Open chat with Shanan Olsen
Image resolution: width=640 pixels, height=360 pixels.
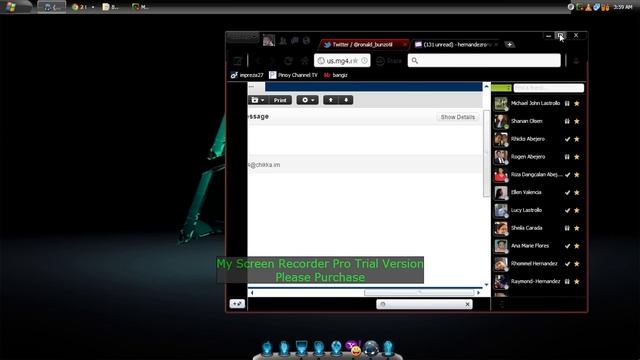click(527, 121)
